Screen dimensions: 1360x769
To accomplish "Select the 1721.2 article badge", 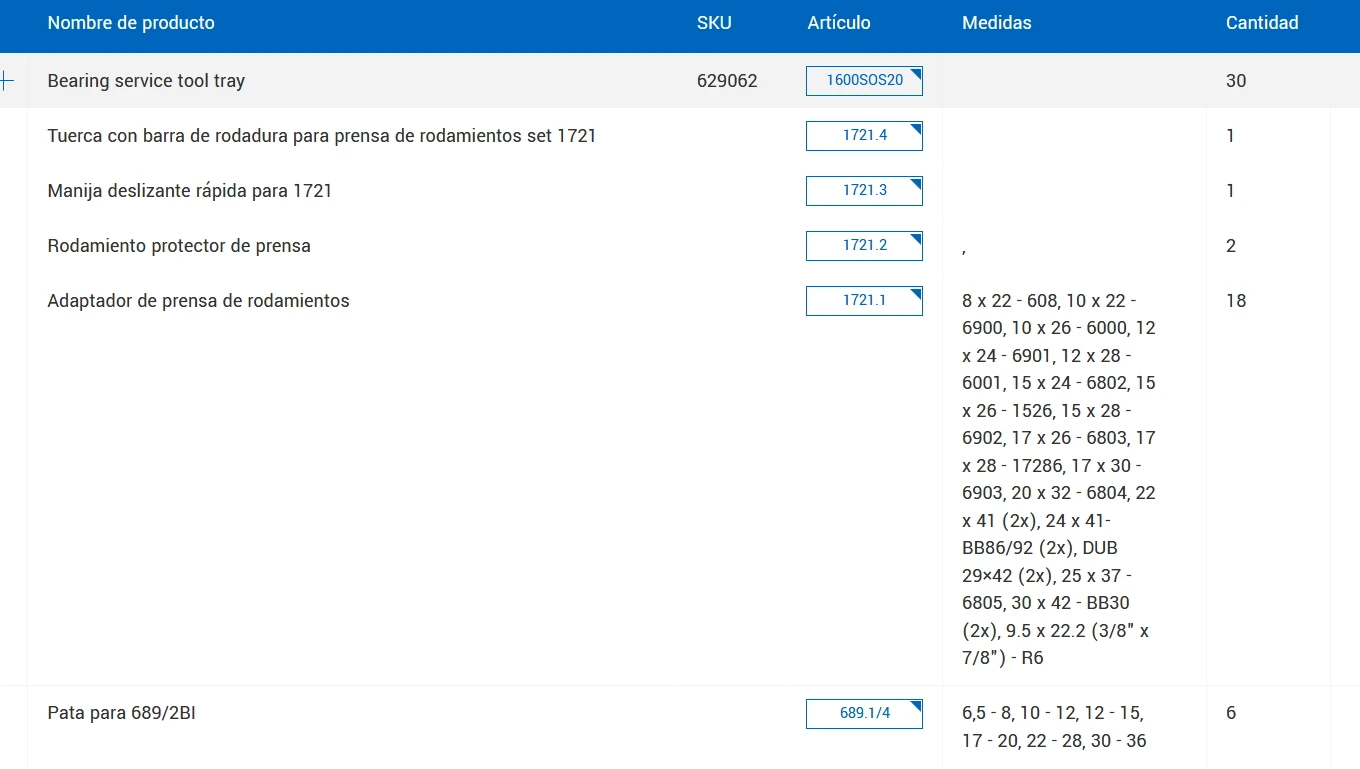I will point(864,246).
